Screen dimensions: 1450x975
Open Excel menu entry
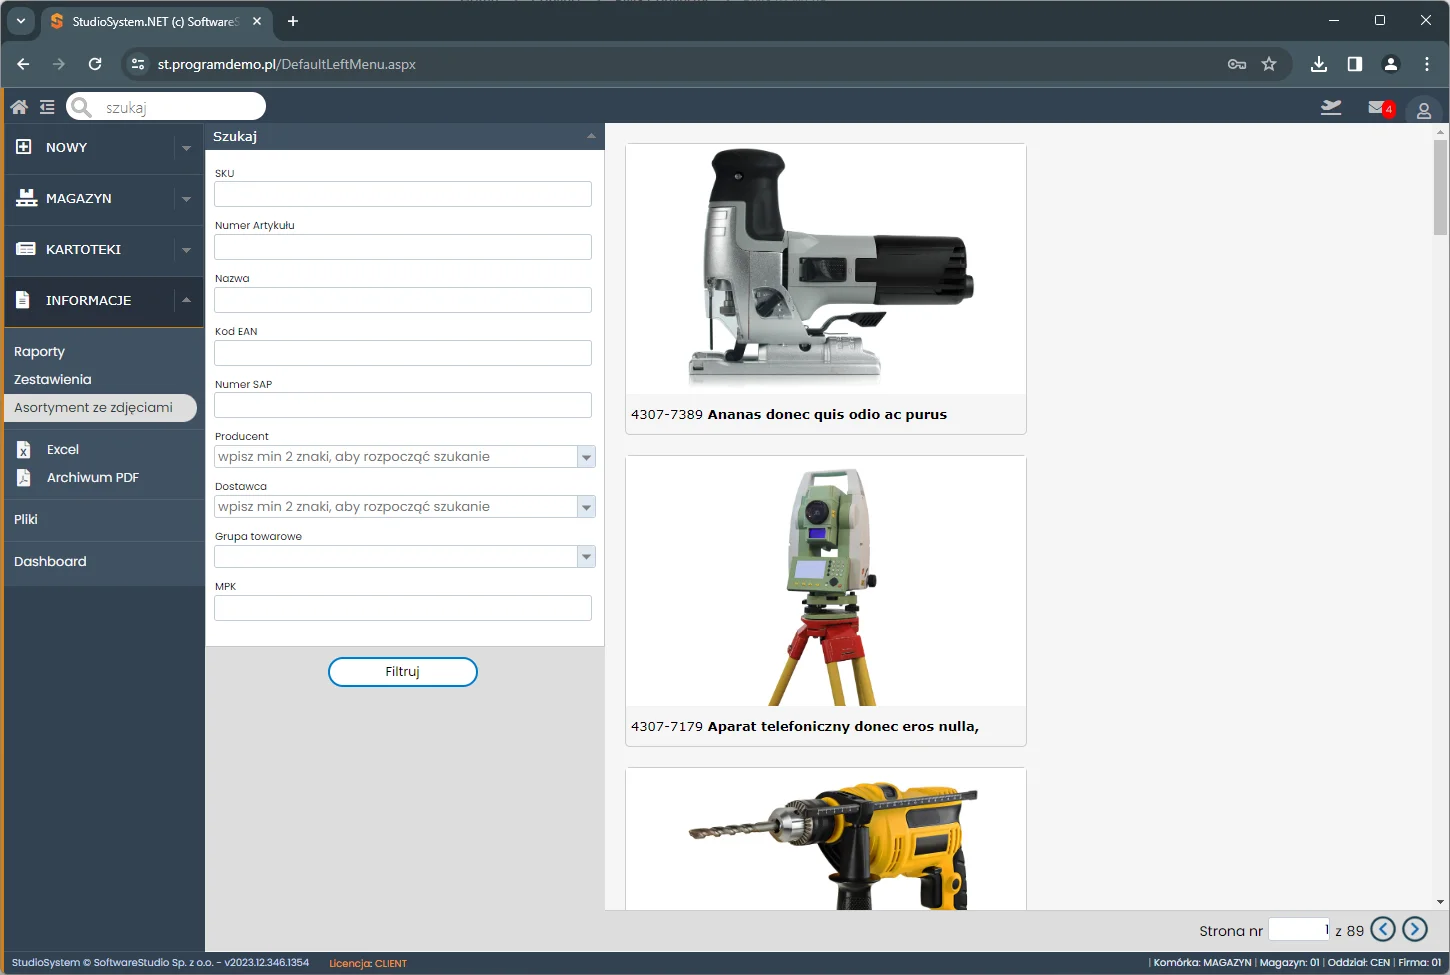pos(62,450)
